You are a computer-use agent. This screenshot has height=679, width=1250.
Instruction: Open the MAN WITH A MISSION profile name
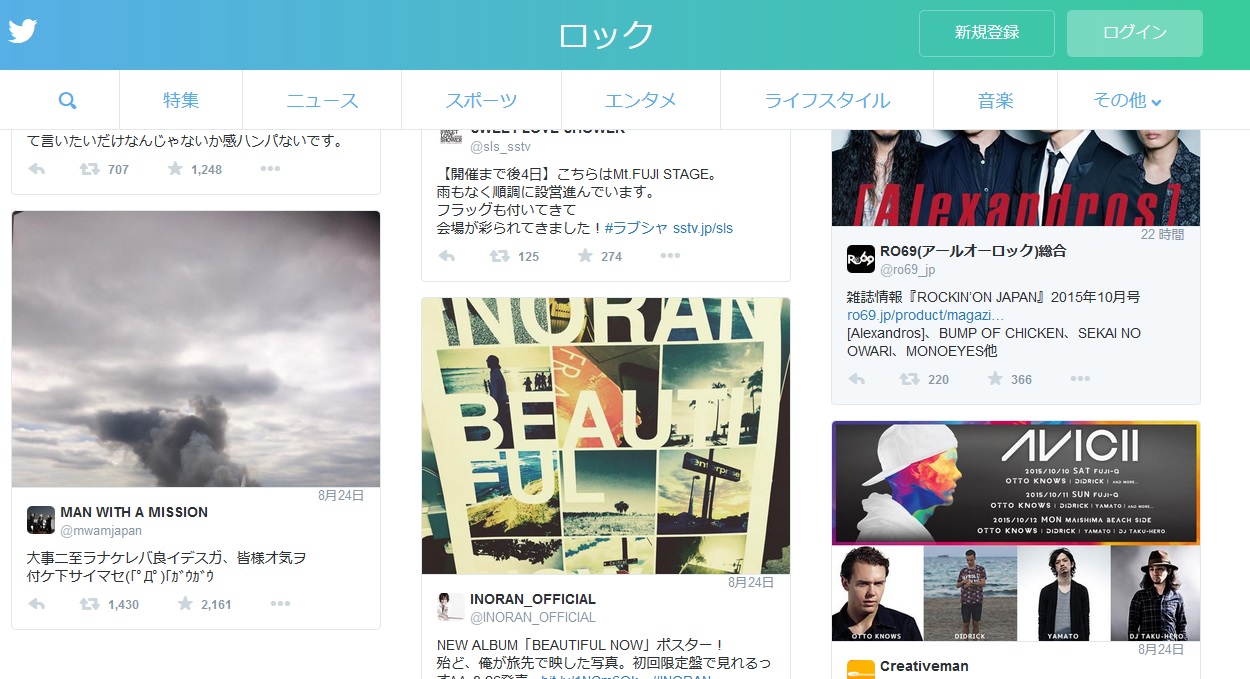pyautogui.click(x=134, y=512)
